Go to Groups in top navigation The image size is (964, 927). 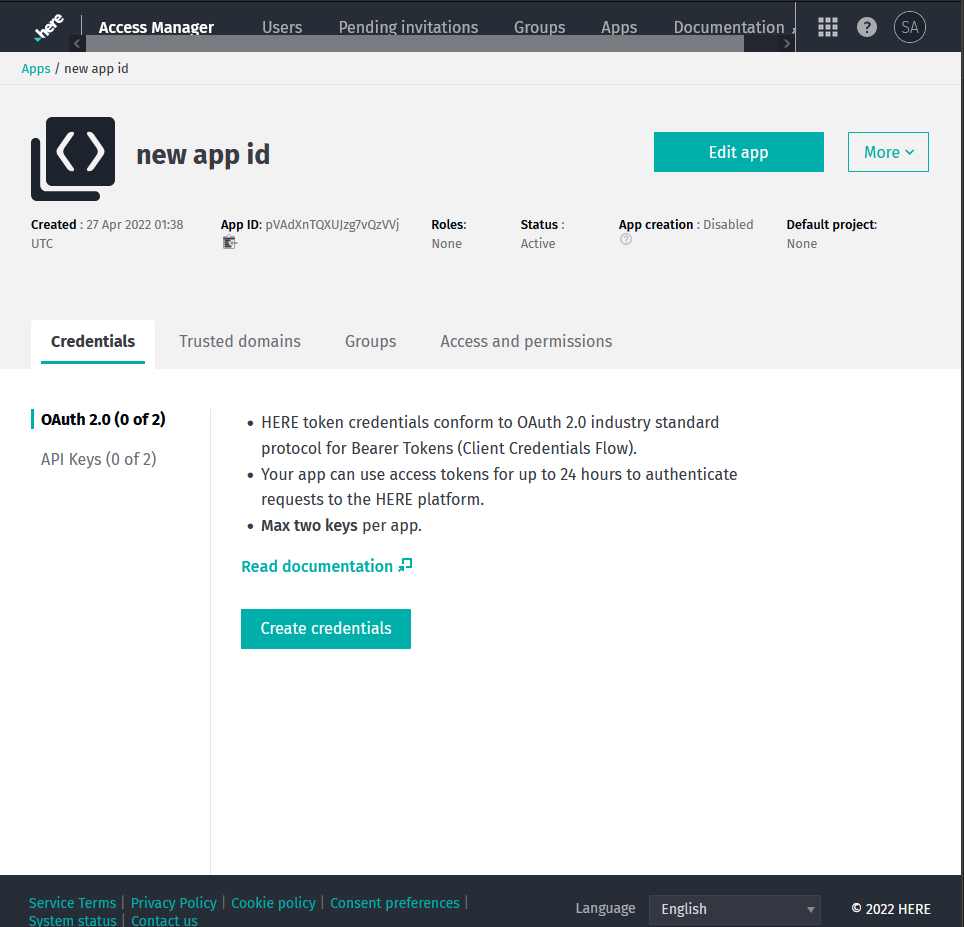(540, 27)
